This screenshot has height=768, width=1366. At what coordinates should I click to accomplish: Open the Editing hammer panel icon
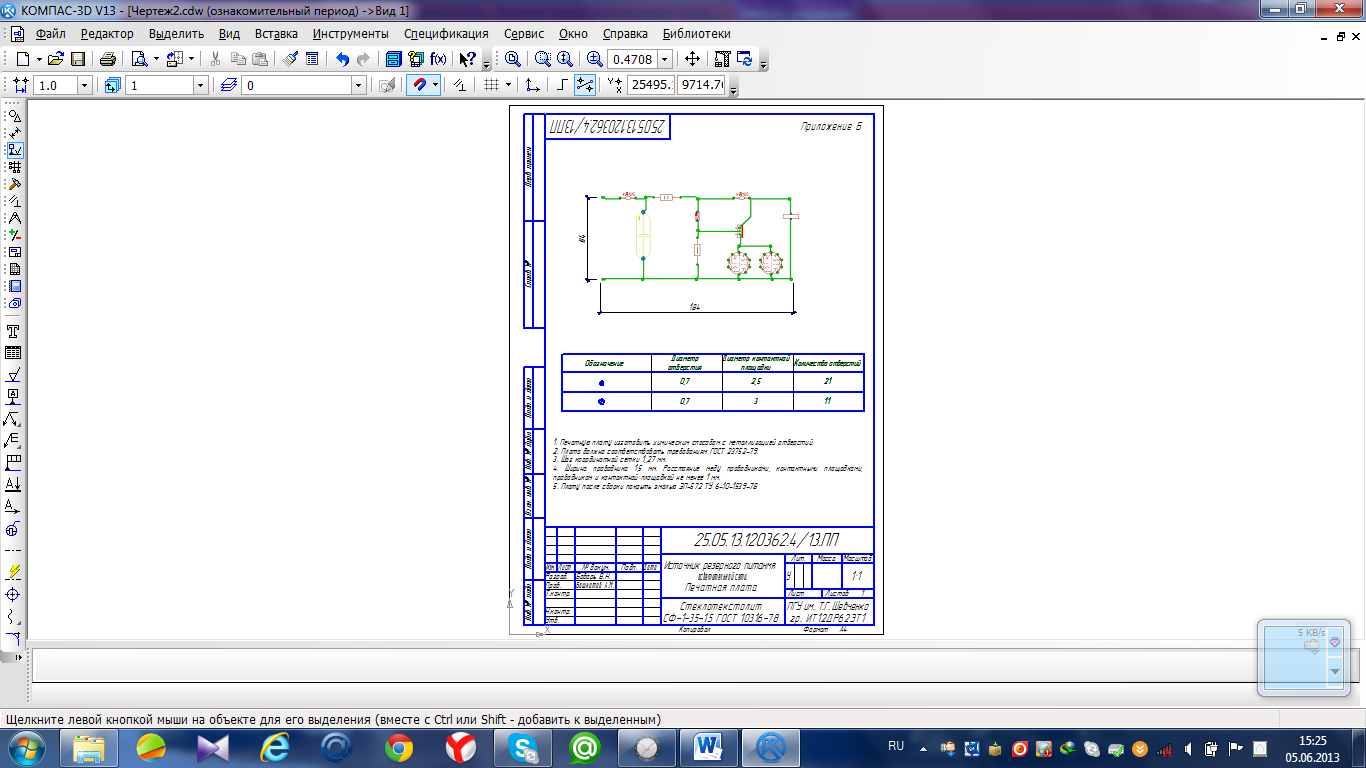(x=14, y=183)
